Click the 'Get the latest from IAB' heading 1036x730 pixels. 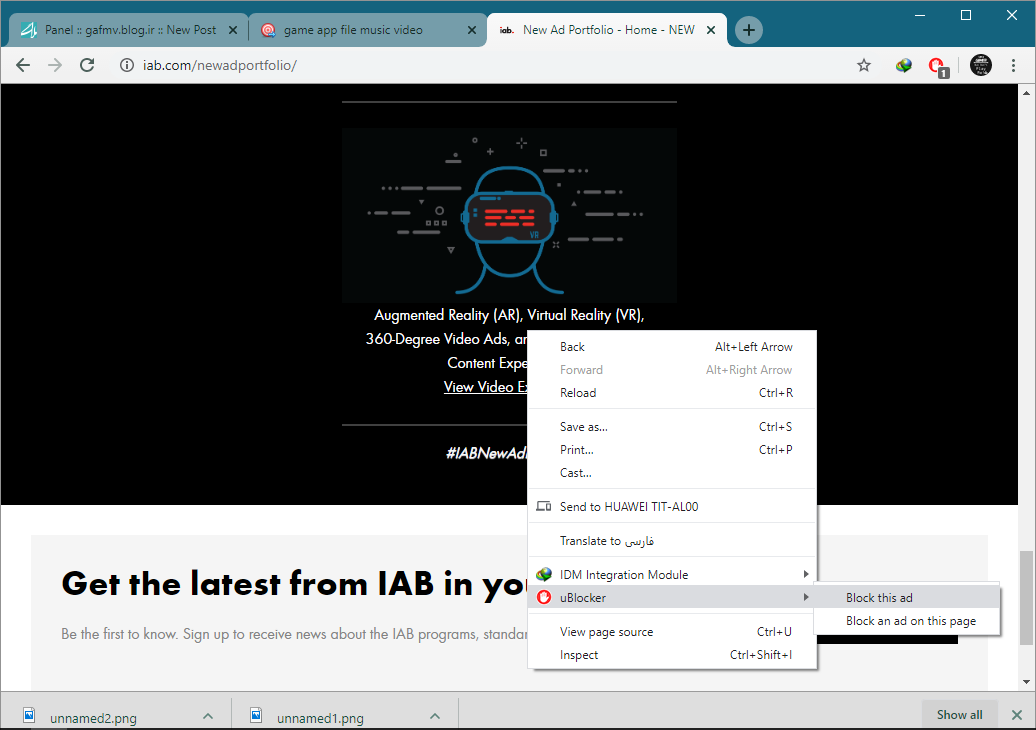(x=294, y=584)
